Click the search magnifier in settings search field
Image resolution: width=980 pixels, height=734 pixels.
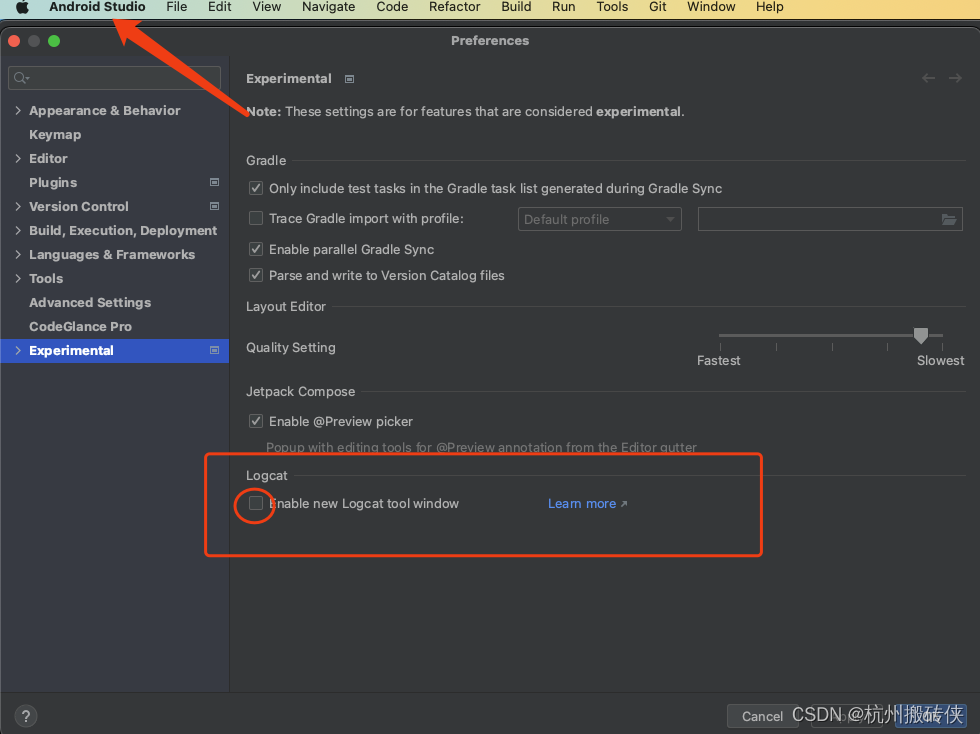[x=20, y=77]
